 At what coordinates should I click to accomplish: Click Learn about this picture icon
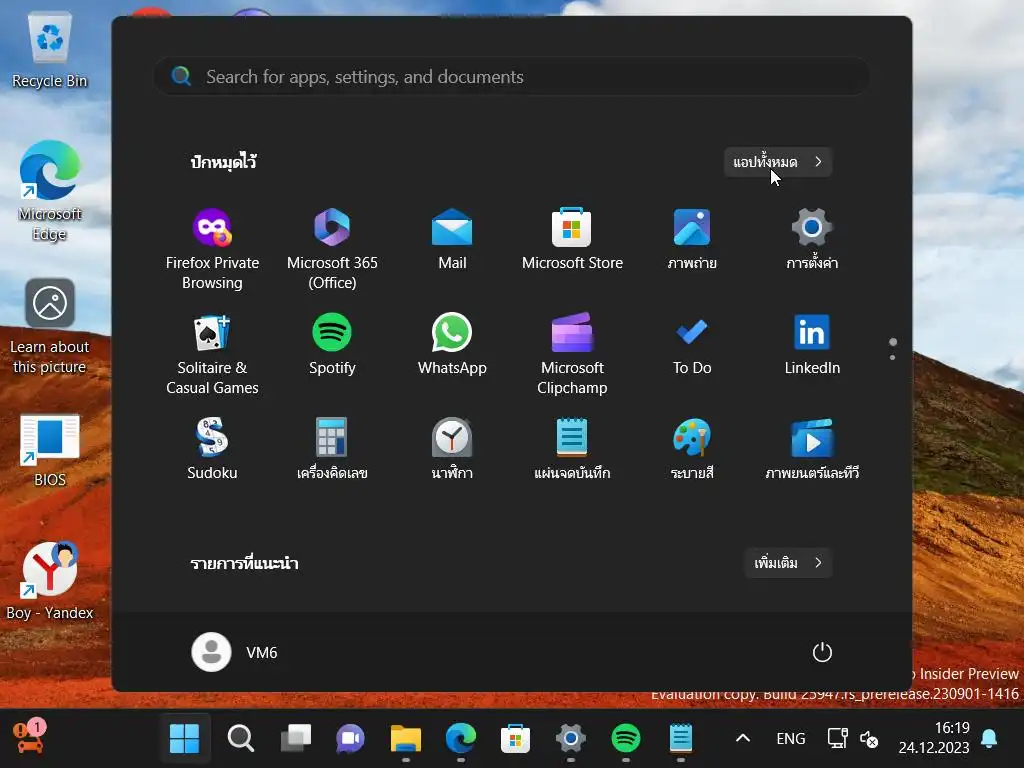click(50, 327)
